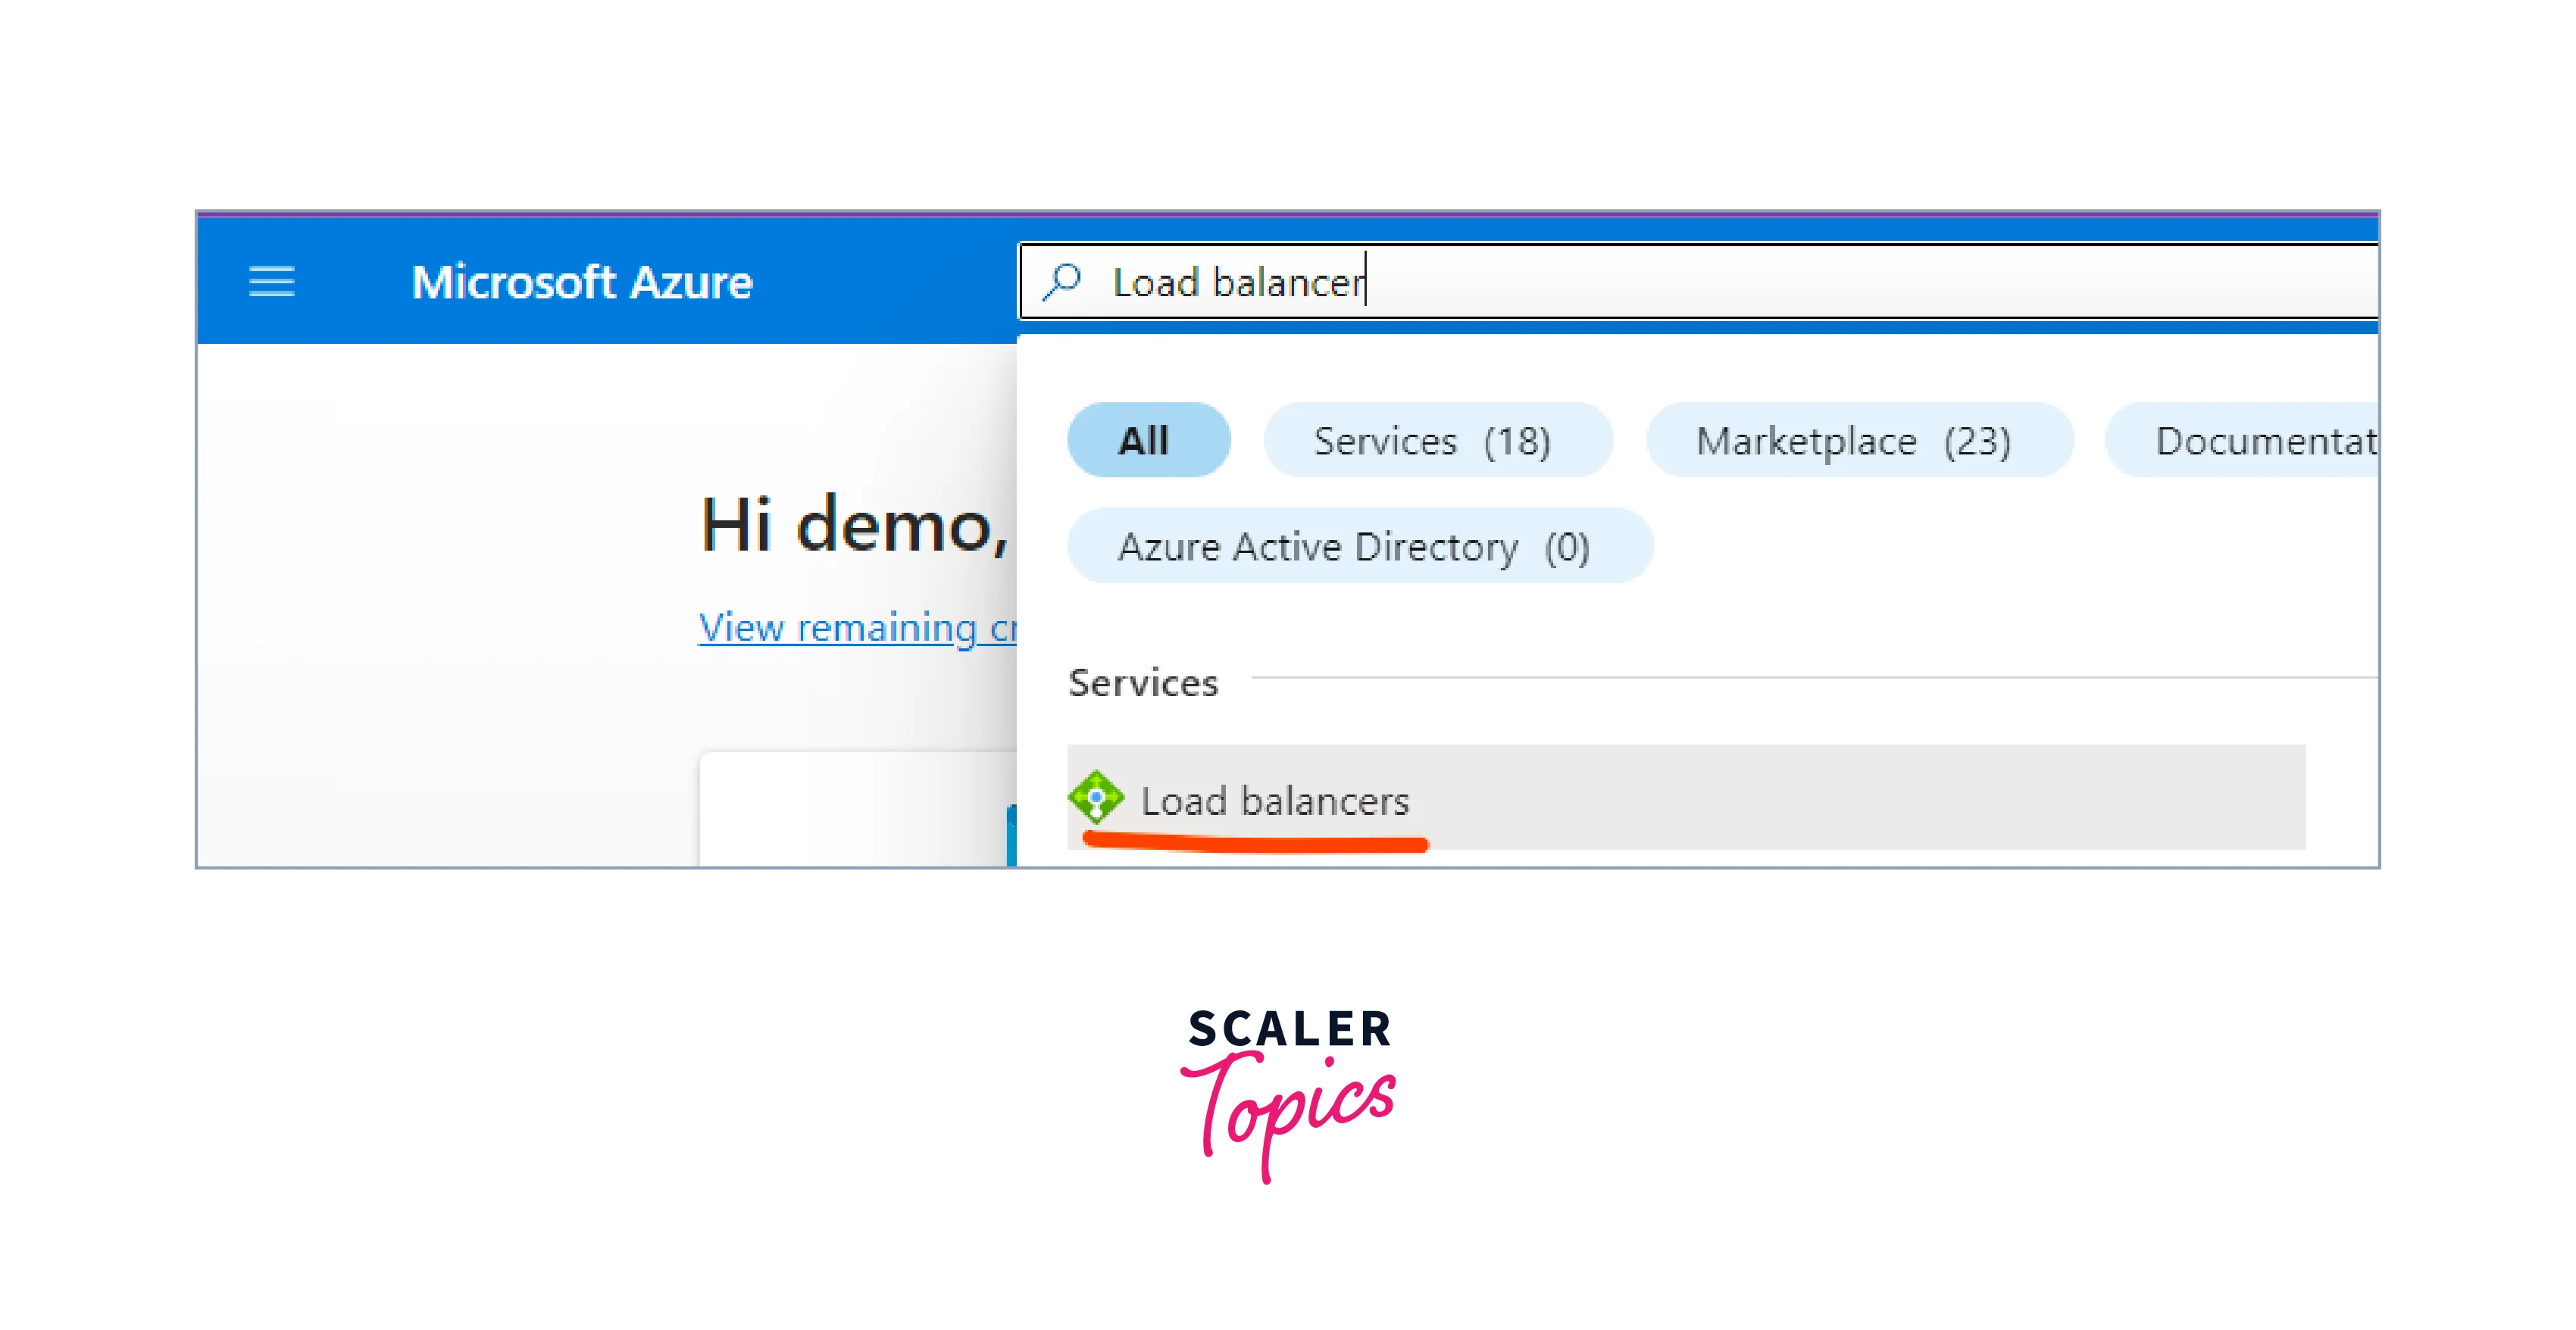Select the All filter pill

pyautogui.click(x=1148, y=440)
